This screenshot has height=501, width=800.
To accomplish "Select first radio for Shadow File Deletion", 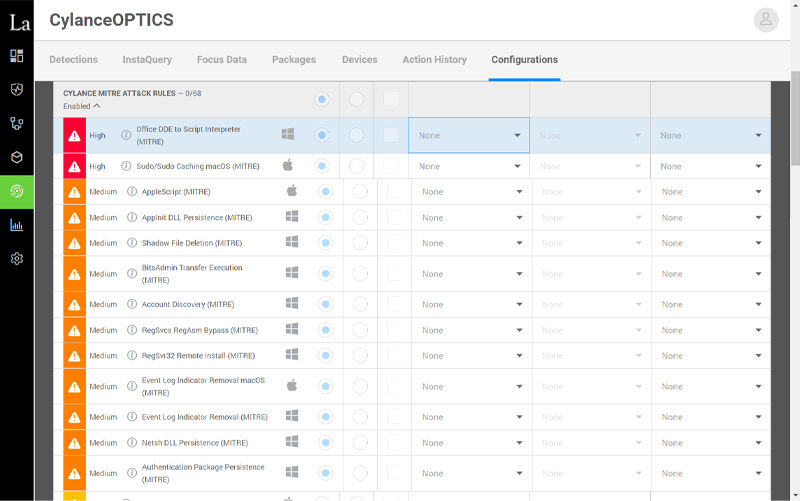I will (x=326, y=243).
